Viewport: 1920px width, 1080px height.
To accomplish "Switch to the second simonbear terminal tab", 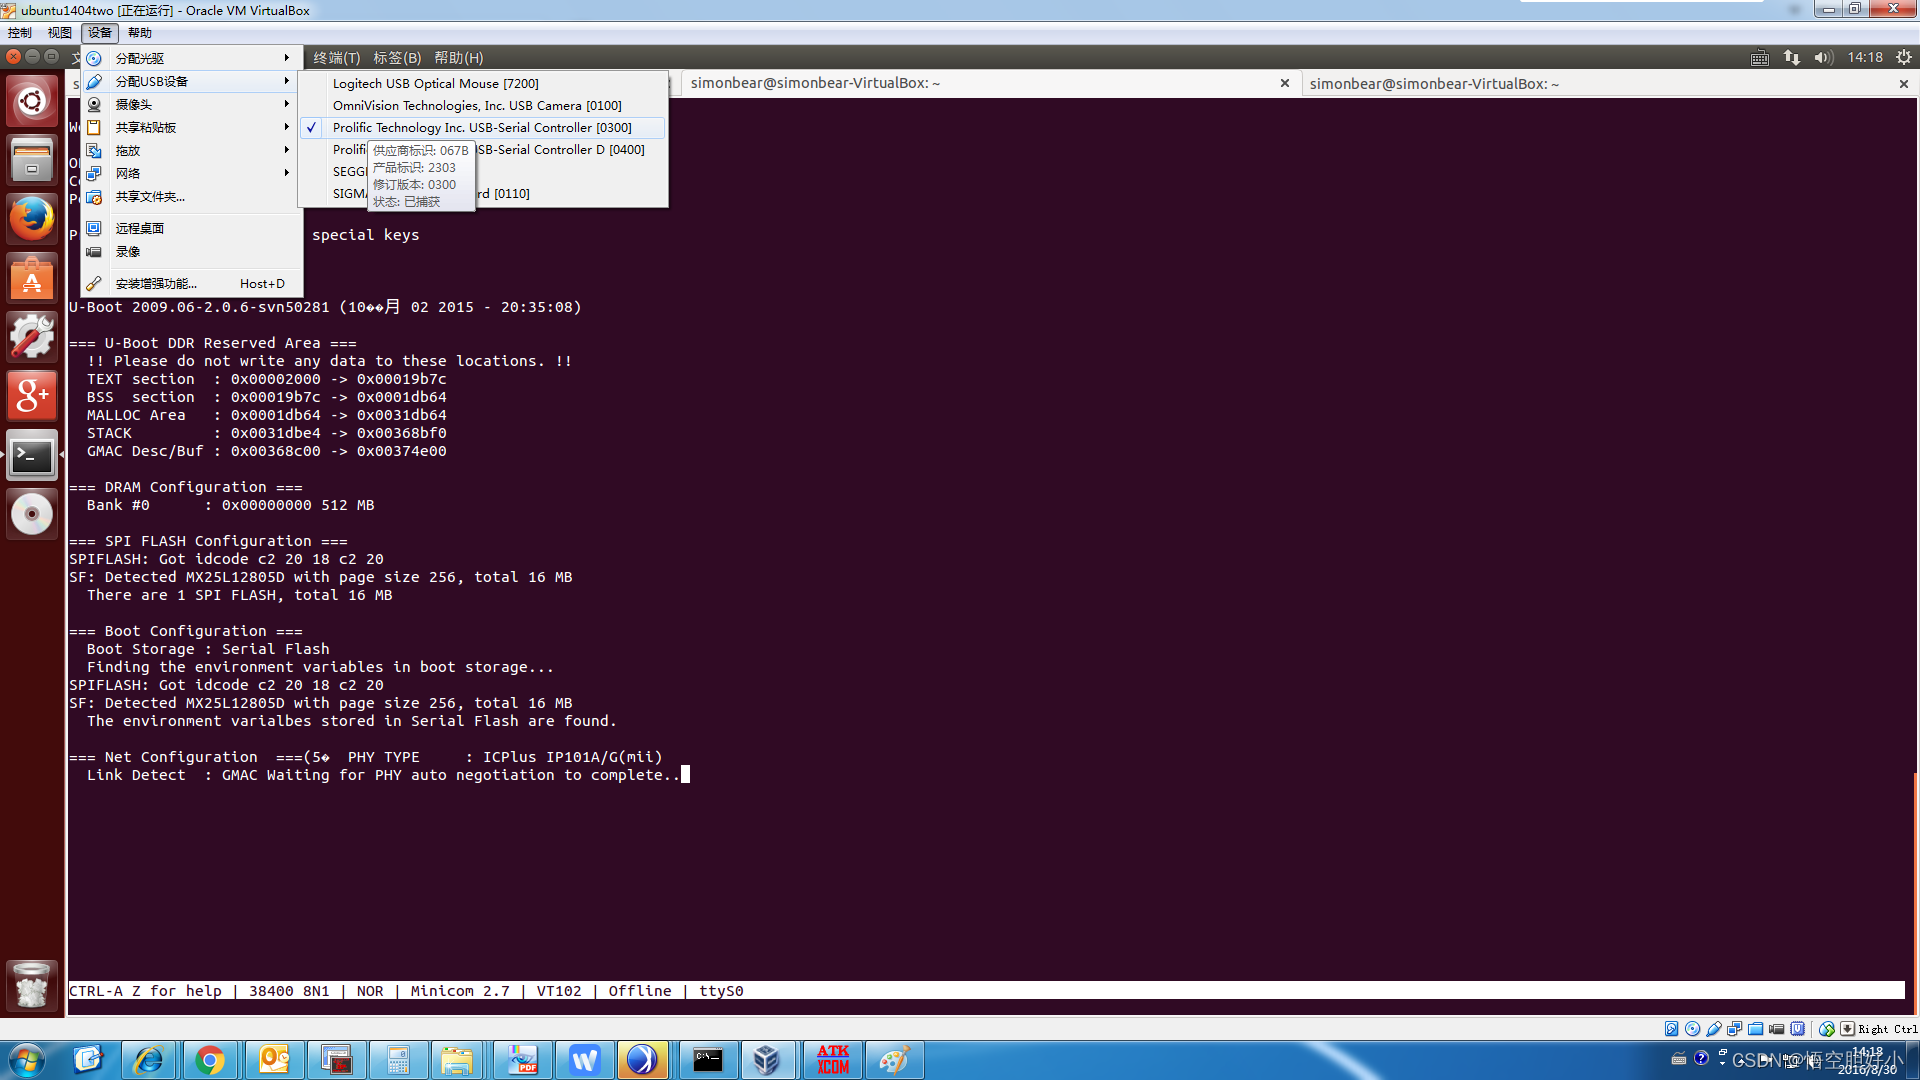I will (x=1434, y=83).
